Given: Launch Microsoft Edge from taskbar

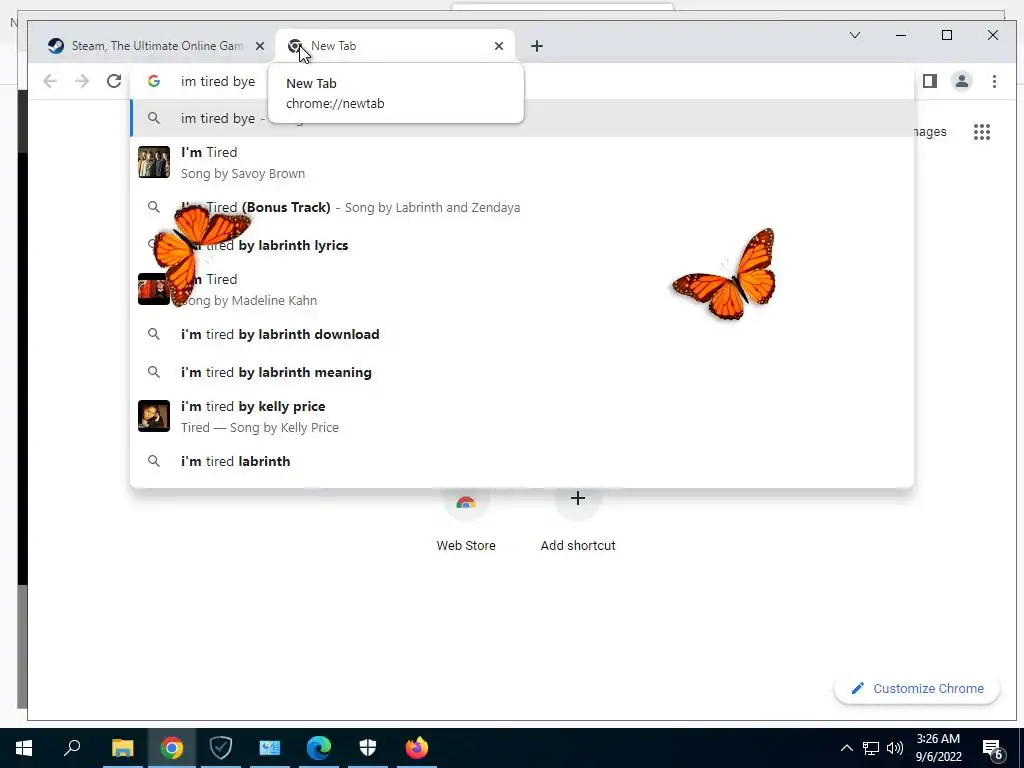Looking at the screenshot, I should (x=319, y=748).
